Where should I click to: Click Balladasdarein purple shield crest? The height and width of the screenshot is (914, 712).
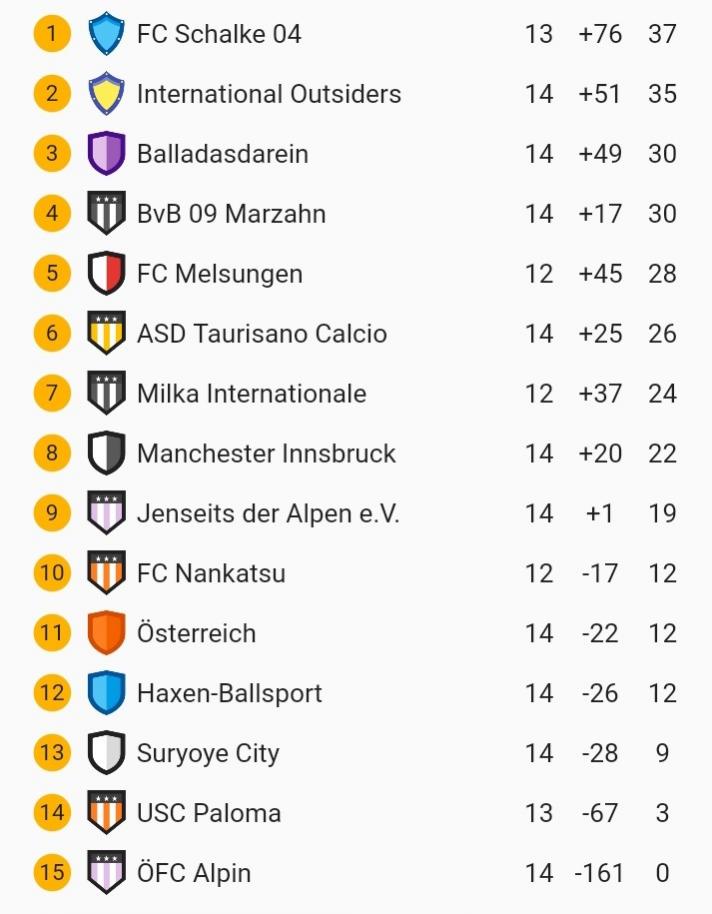pos(106,154)
